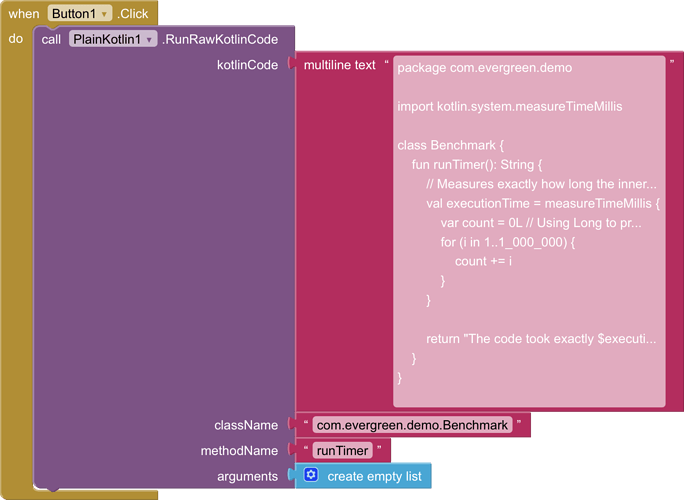The width and height of the screenshot is (684, 500).
Task: Click the multiline Kotlin code text area
Action: (x=529, y=231)
